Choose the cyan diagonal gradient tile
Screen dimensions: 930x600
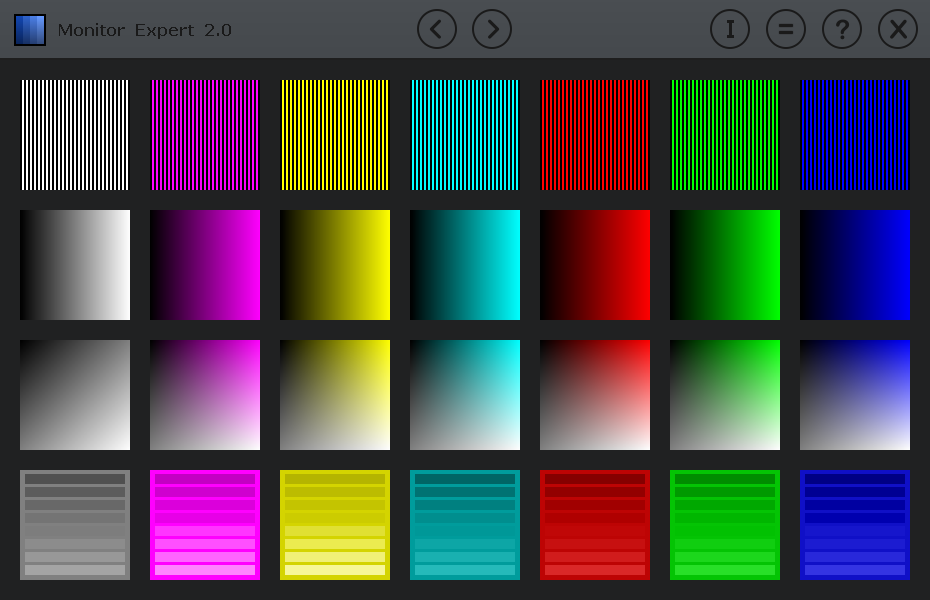464,395
